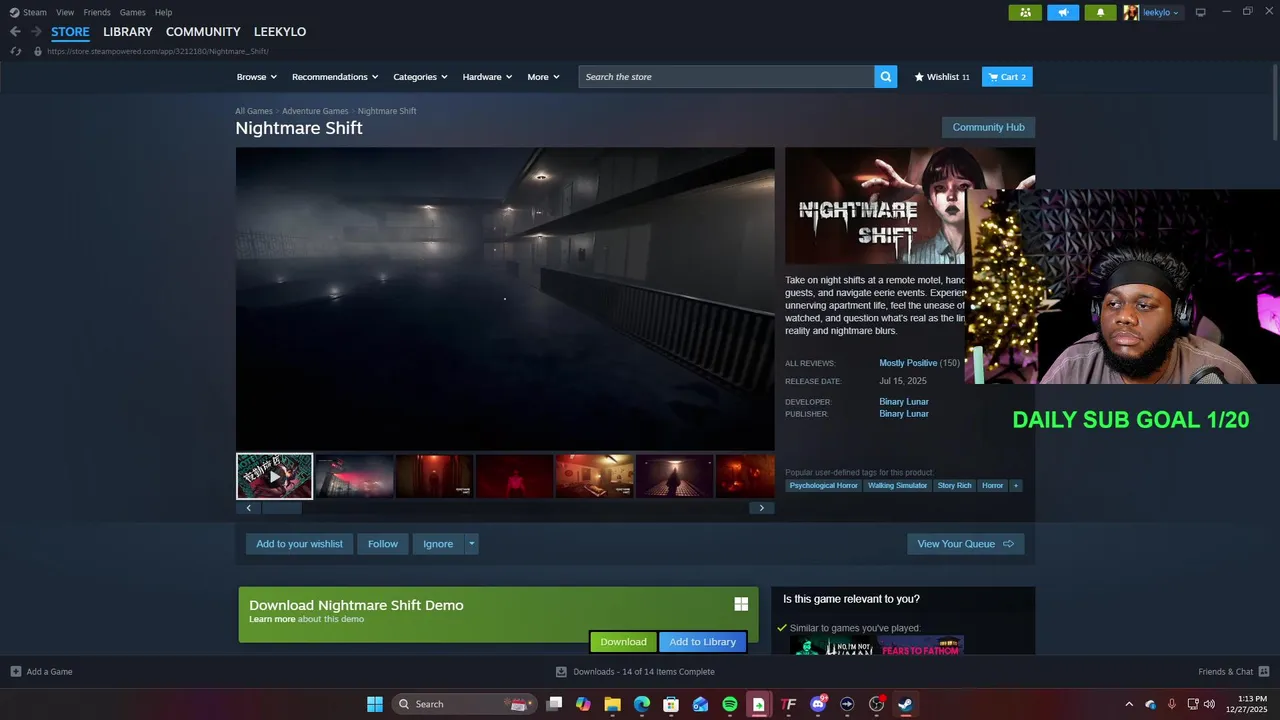Viewport: 1280px width, 720px height.
Task: Open Microsoft Edge from taskbar
Action: point(642,704)
